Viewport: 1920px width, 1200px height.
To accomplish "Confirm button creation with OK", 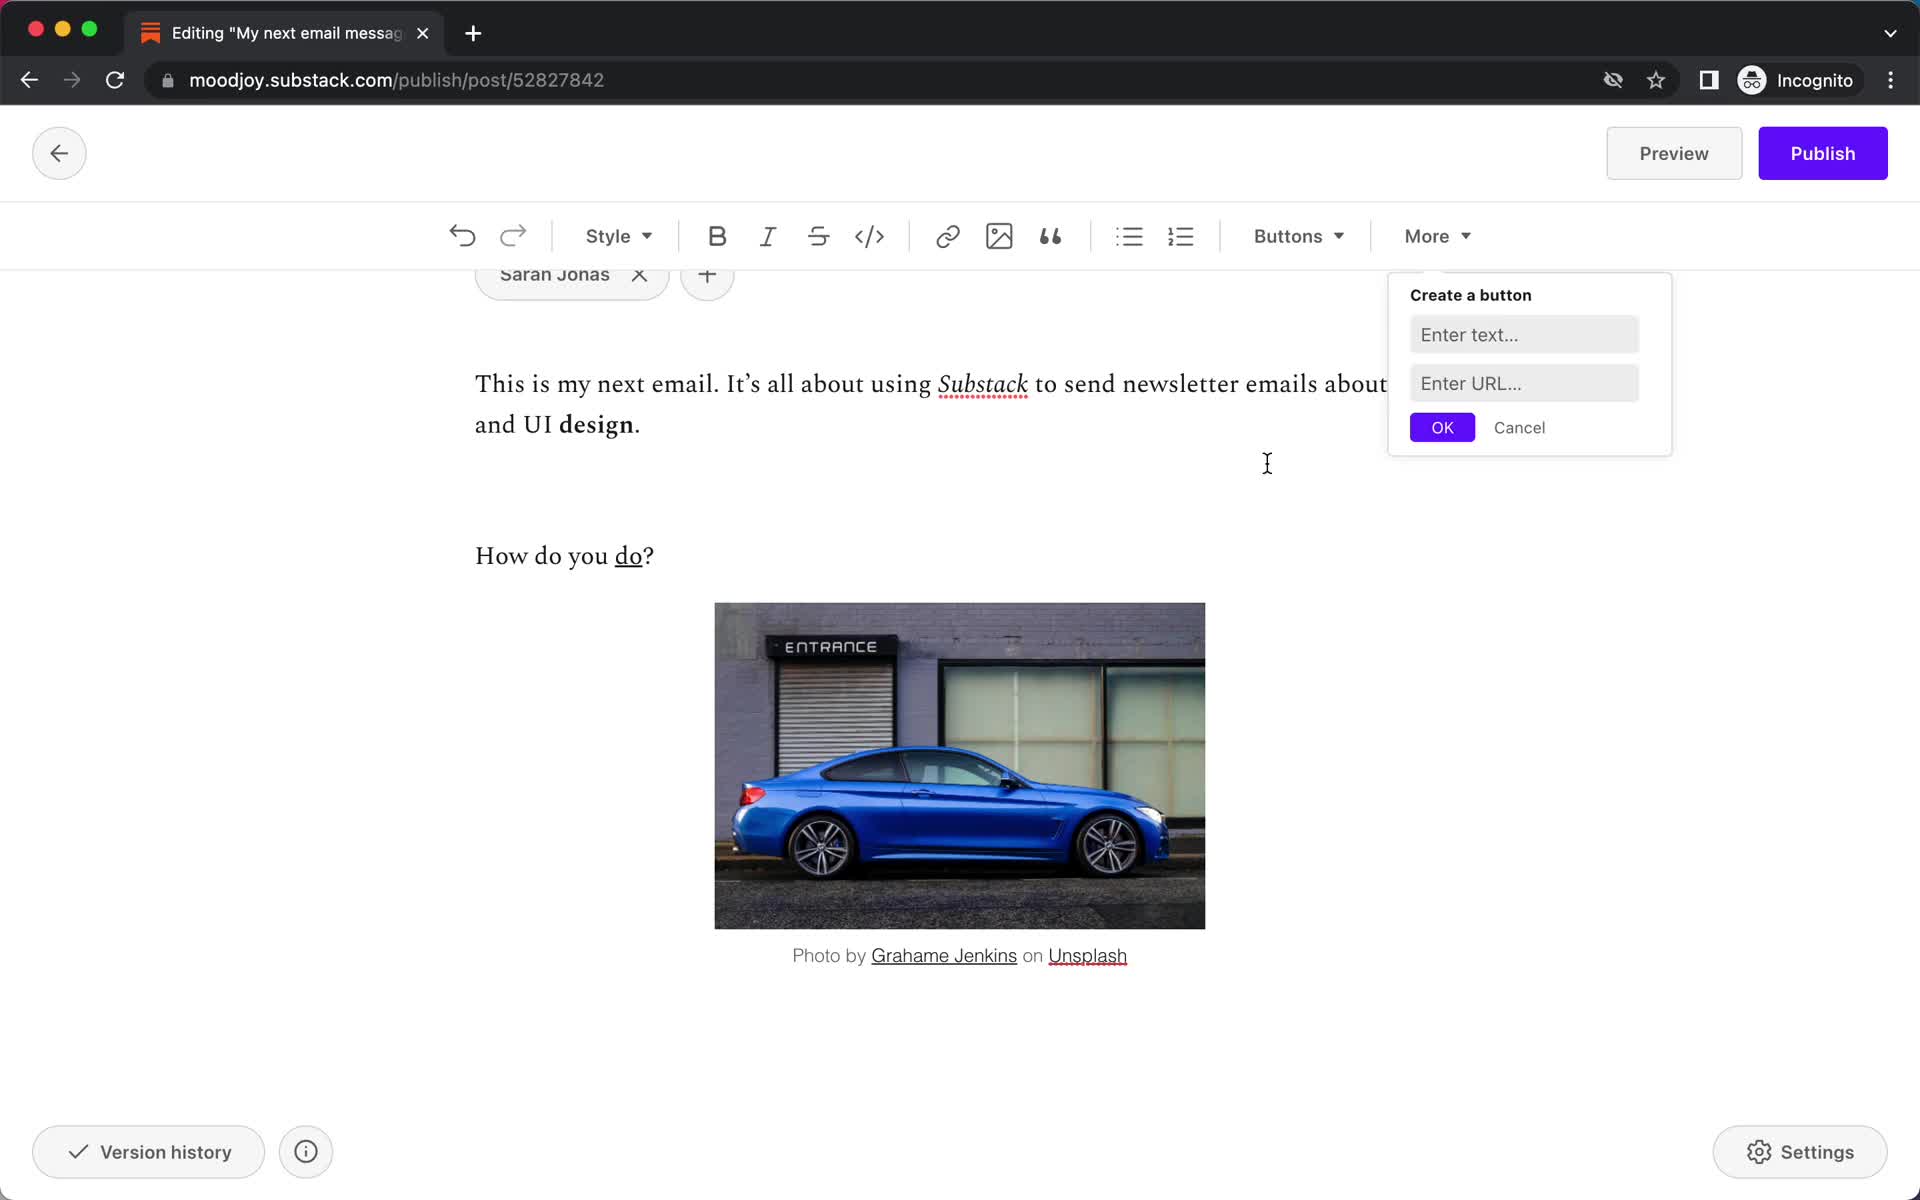I will coord(1442,427).
